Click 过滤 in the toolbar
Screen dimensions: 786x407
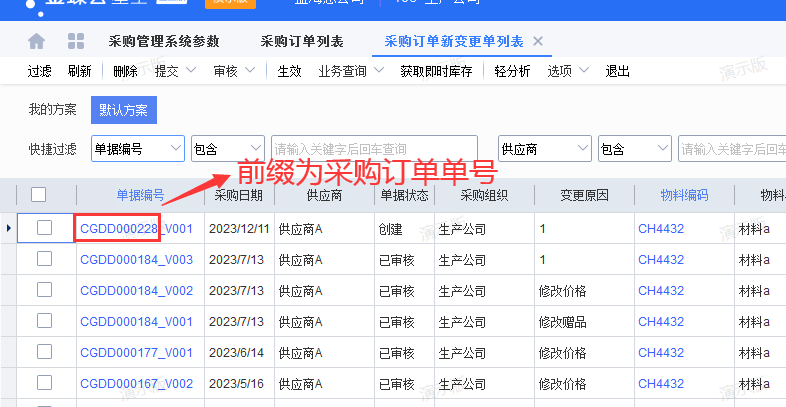pyautogui.click(x=39, y=71)
